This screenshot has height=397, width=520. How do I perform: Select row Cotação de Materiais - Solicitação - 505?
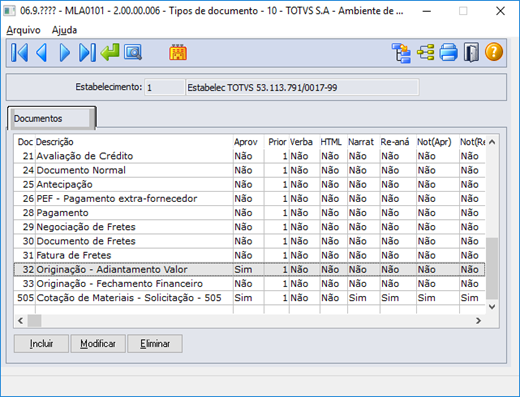[x=249, y=298]
